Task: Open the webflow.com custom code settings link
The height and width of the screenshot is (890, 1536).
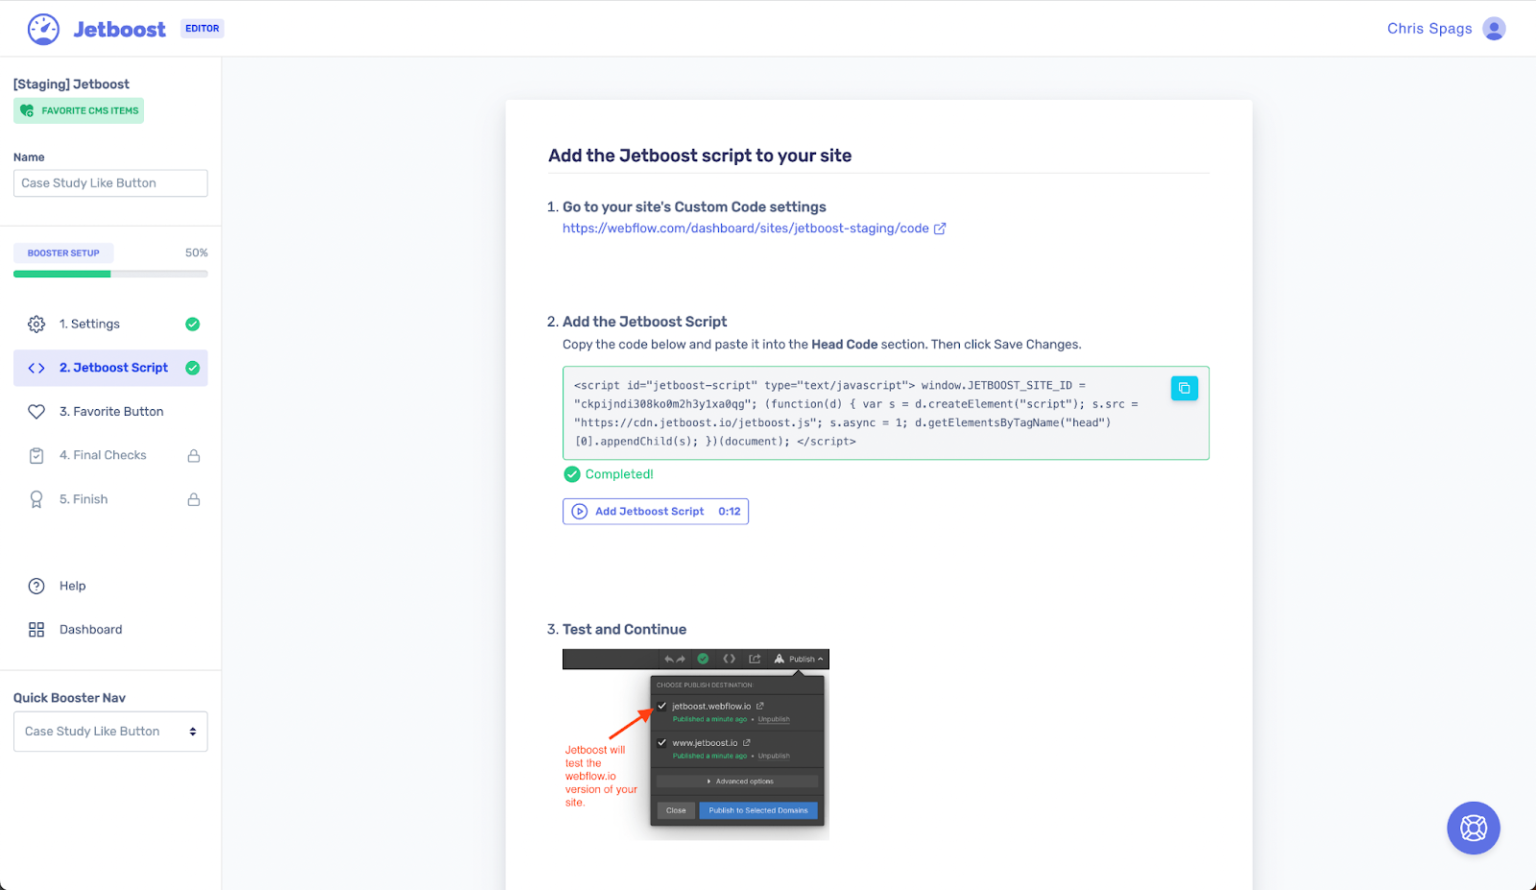Action: pyautogui.click(x=745, y=228)
